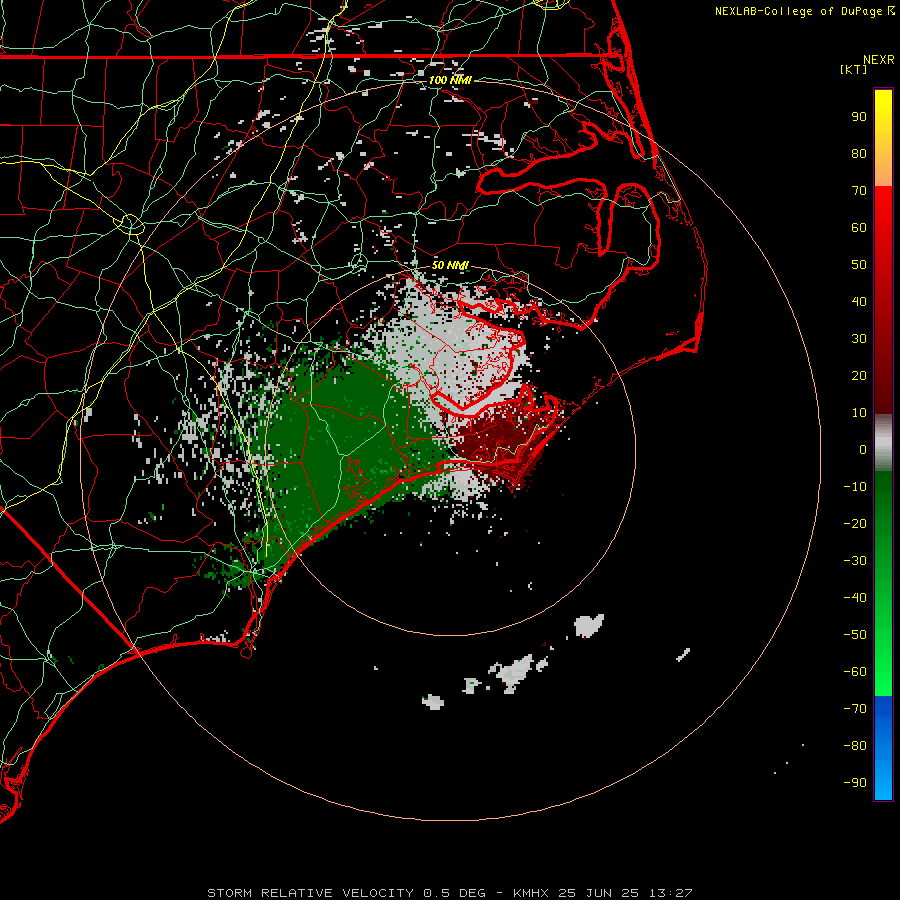This screenshot has height=900, width=900.
Task: Select the -70 value on velocity scale
Action: coord(855,709)
